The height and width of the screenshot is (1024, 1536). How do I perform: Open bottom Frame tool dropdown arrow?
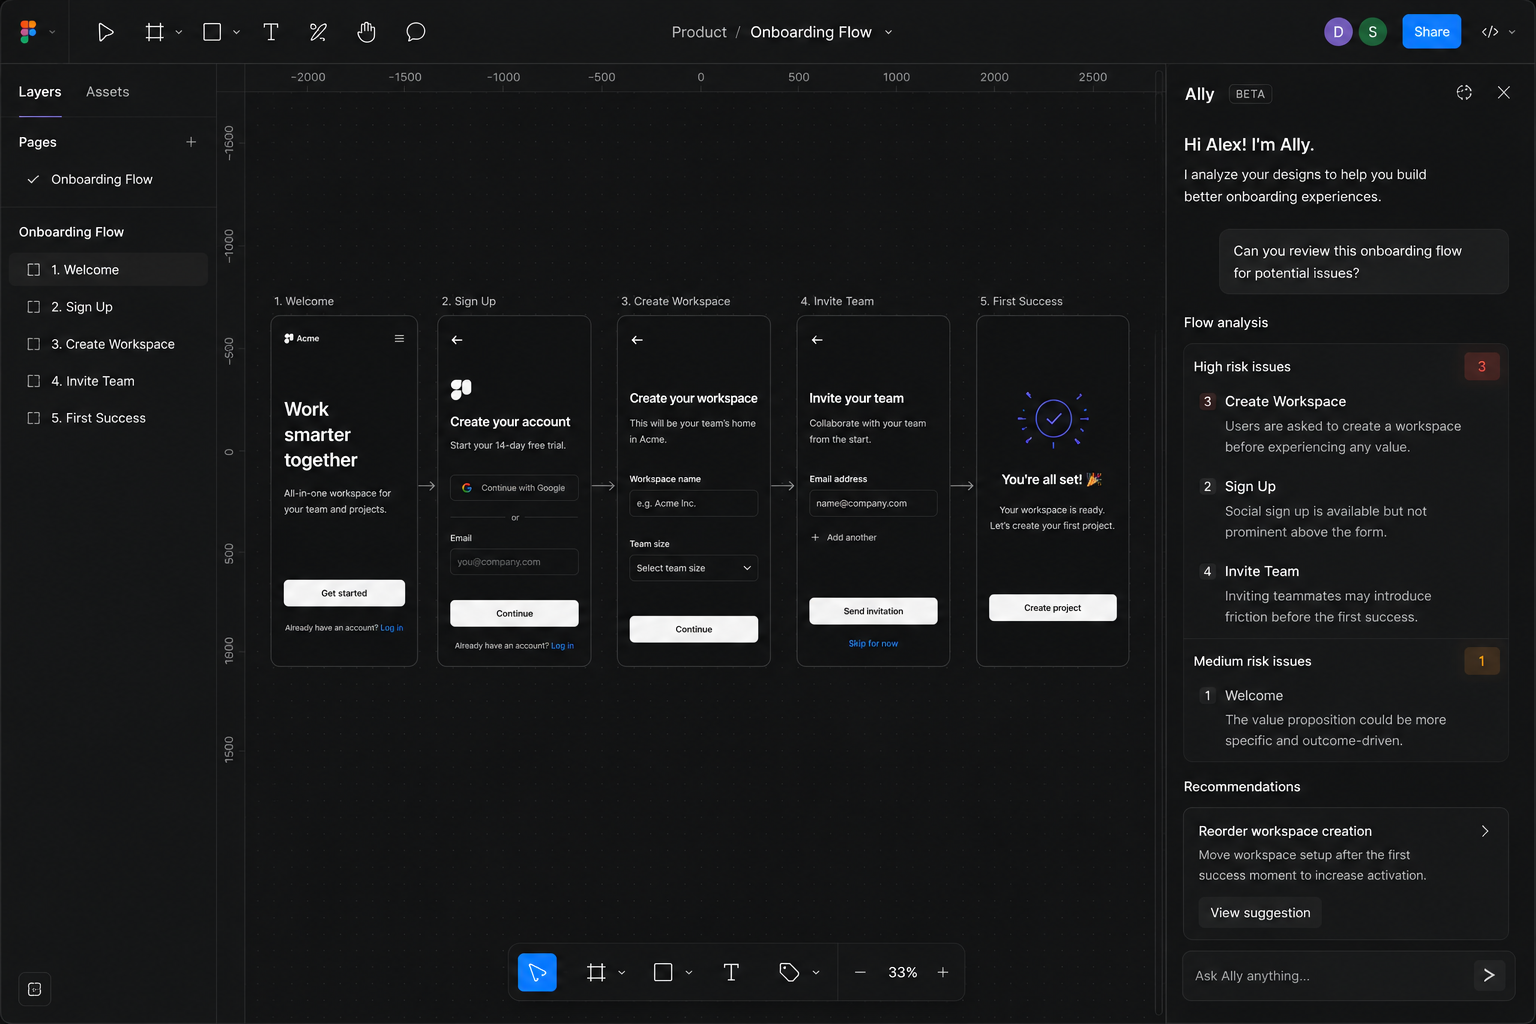622,972
